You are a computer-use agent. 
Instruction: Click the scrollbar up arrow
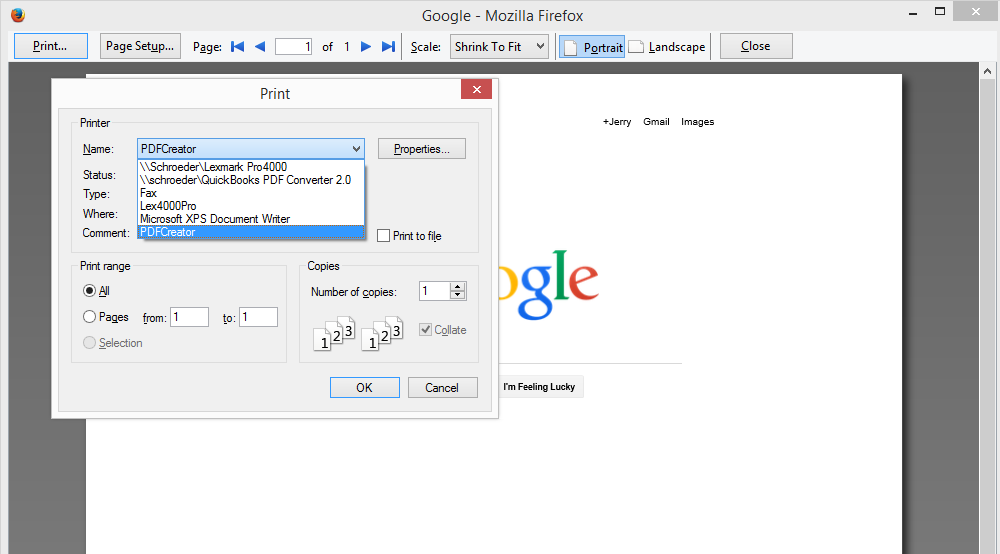pos(987,71)
